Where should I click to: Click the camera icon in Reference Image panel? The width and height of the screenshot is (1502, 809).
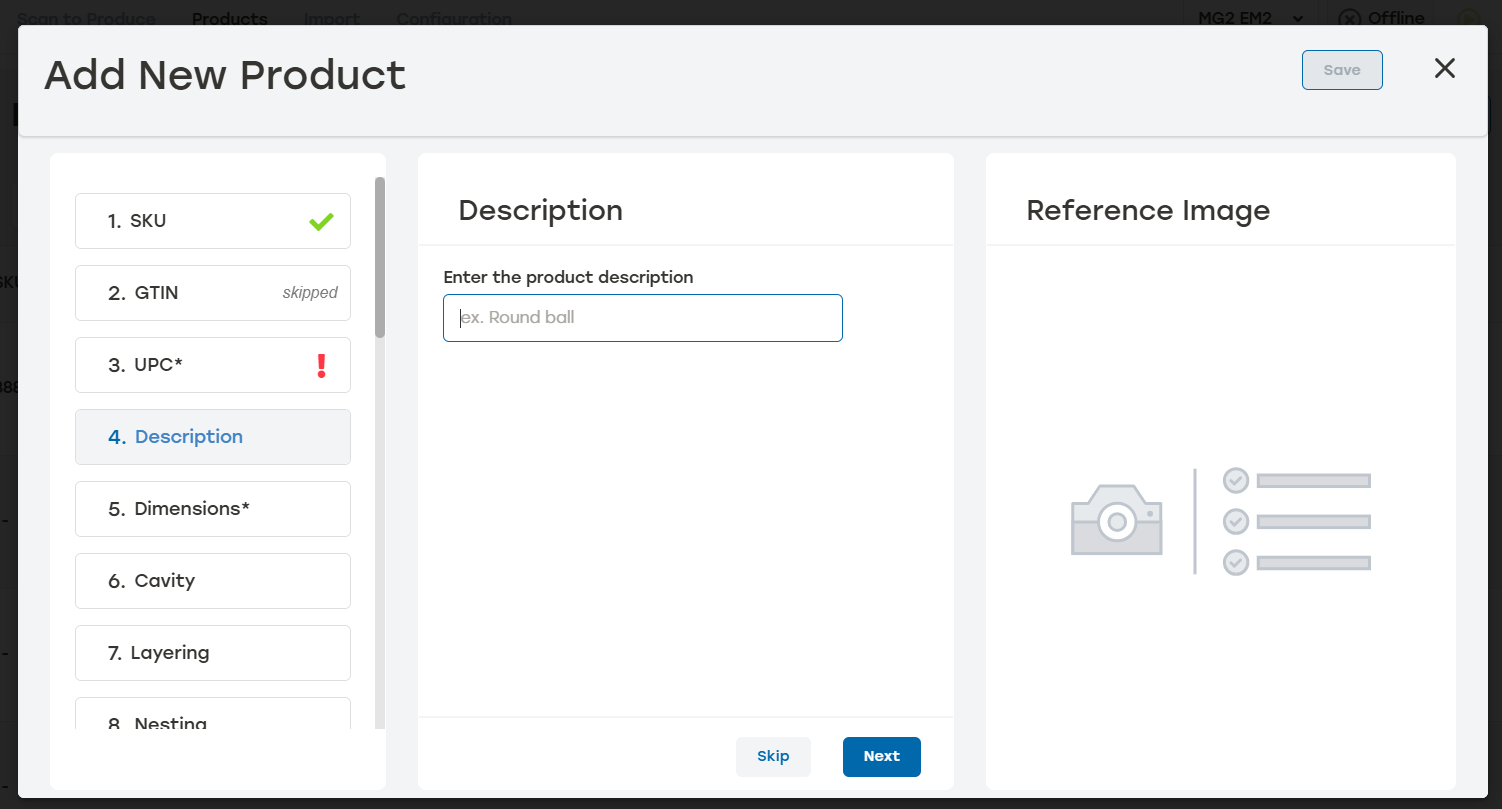pos(1116,520)
